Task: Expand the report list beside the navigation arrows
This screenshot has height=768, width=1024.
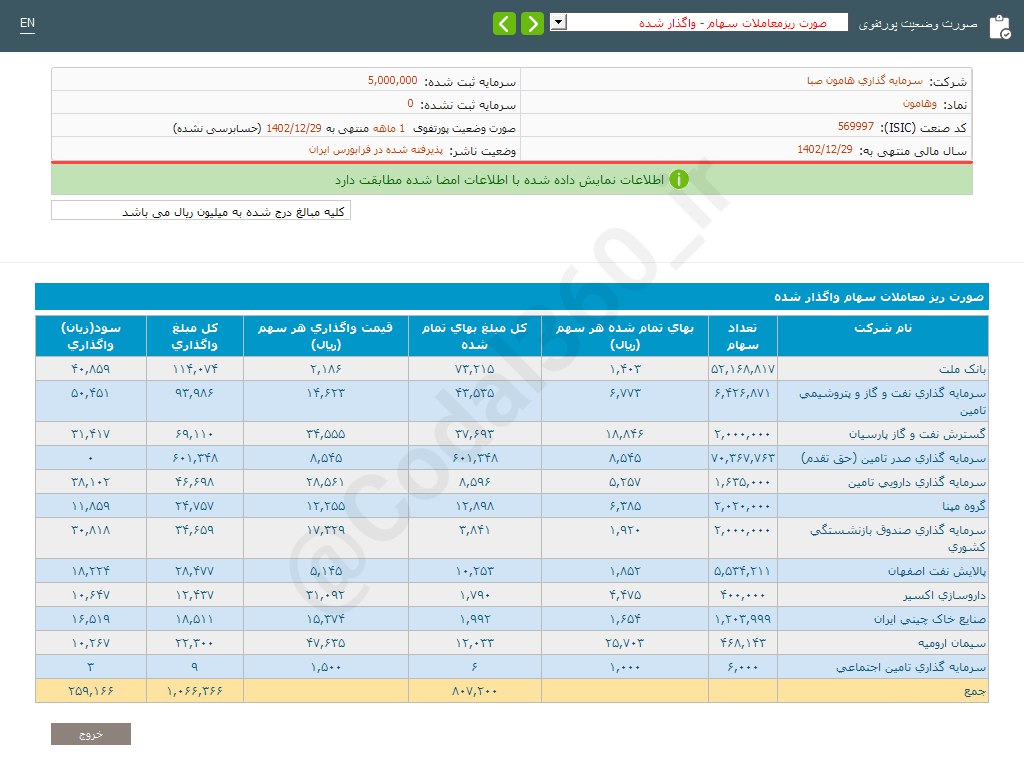Action: tap(557, 21)
